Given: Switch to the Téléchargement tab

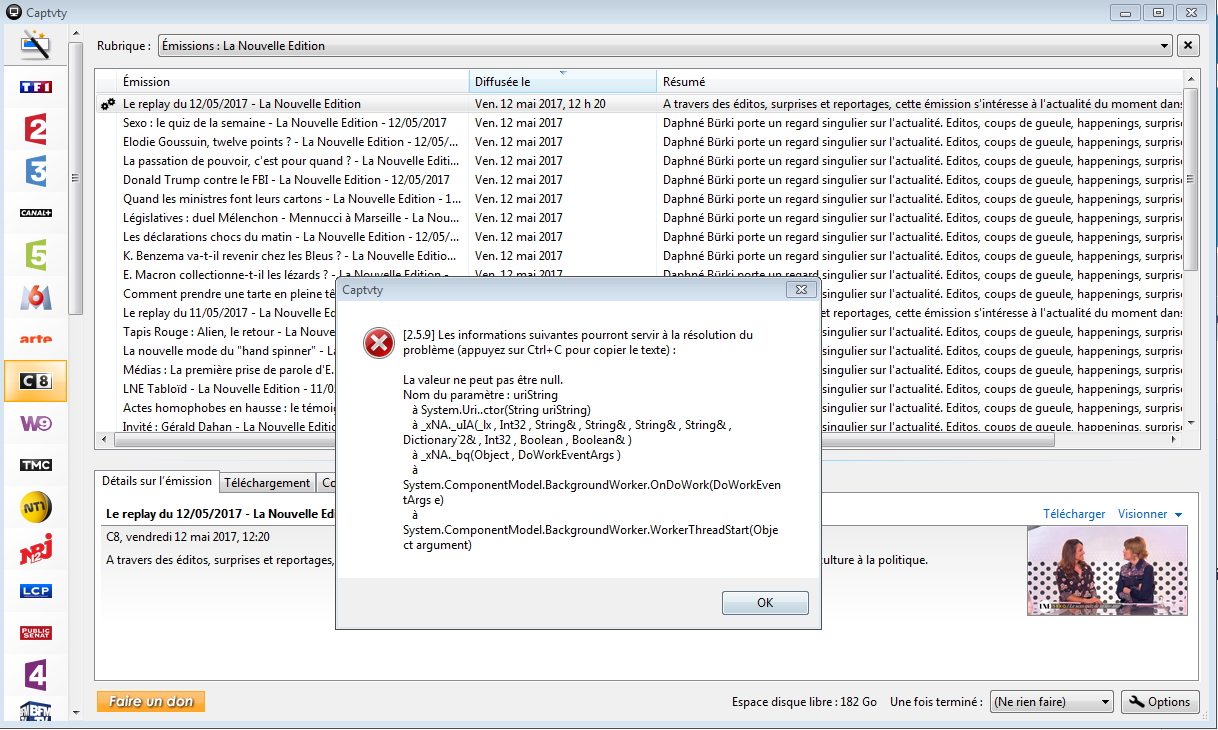Looking at the screenshot, I should point(267,482).
